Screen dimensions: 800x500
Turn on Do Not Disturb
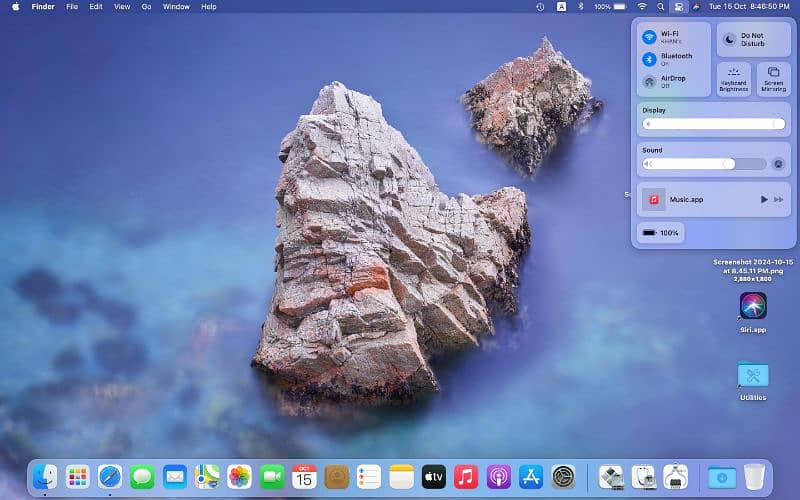730,39
